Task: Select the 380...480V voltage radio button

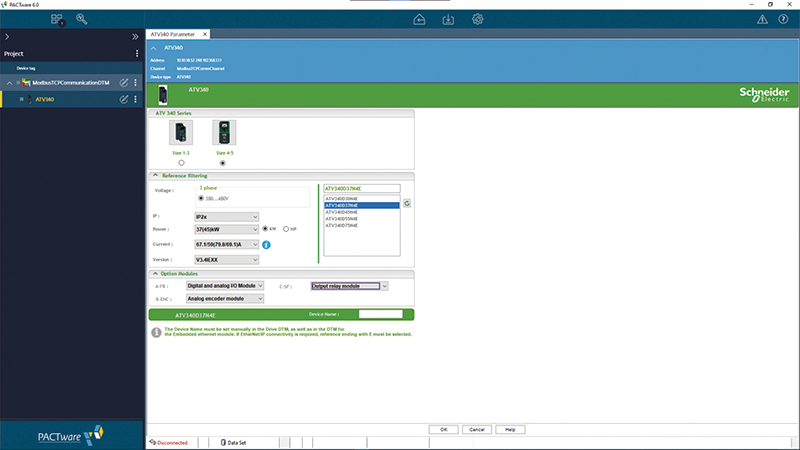Action: click(201, 198)
